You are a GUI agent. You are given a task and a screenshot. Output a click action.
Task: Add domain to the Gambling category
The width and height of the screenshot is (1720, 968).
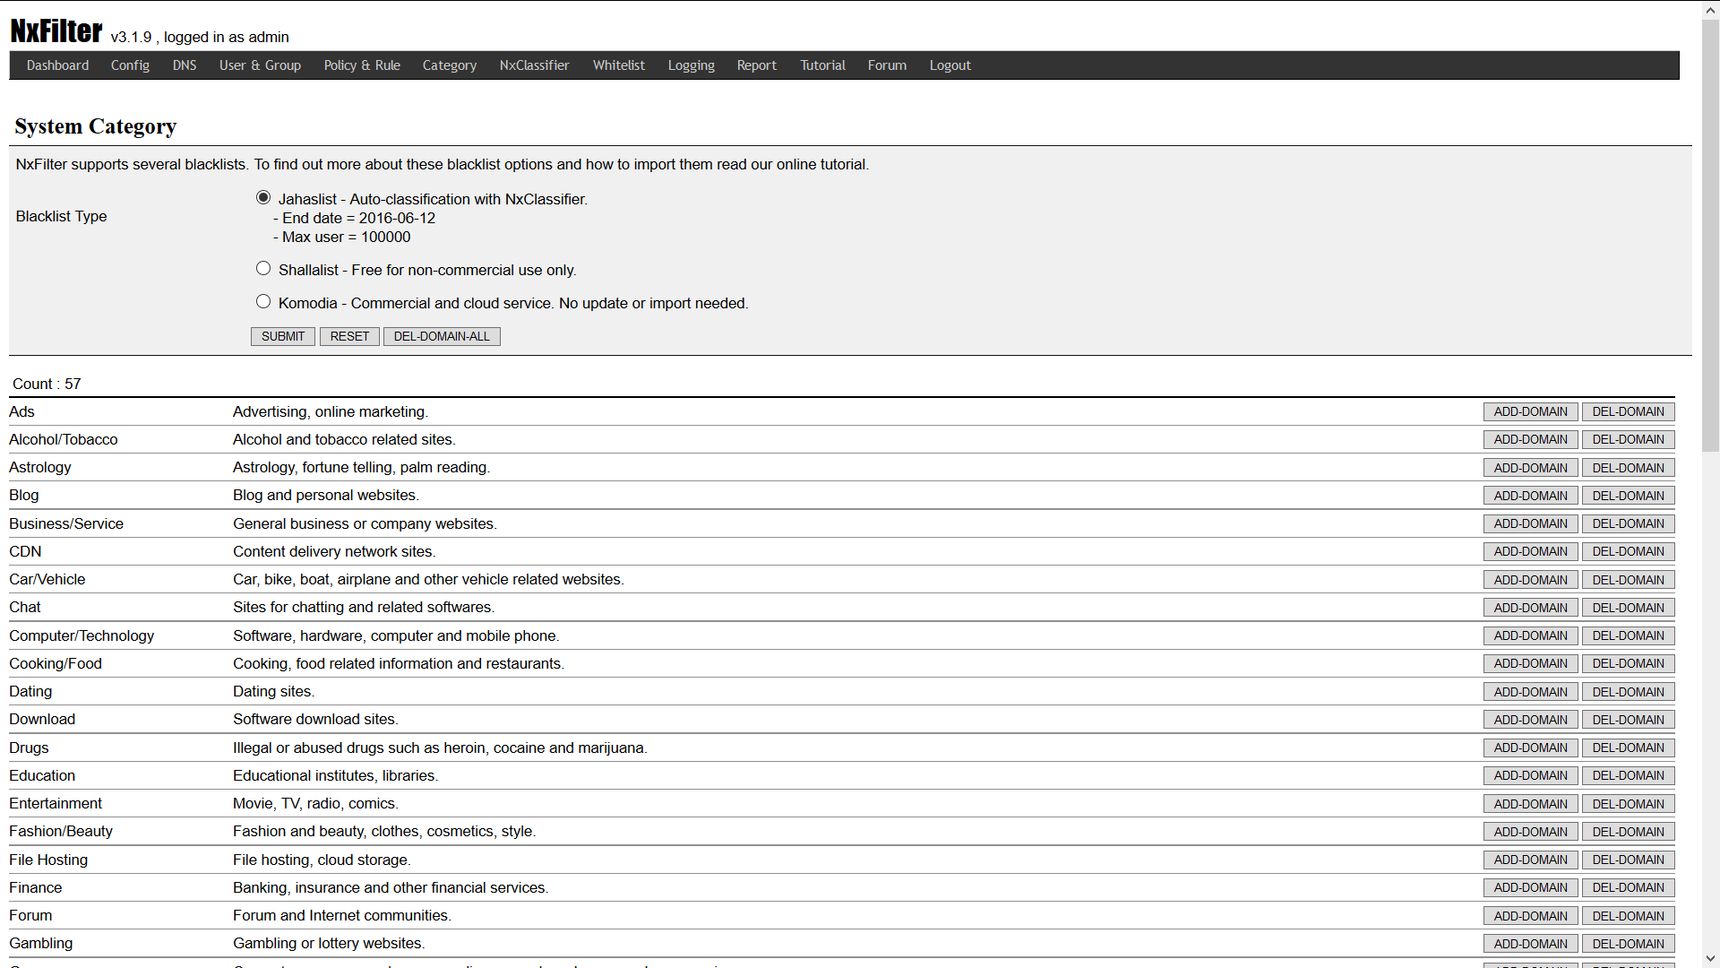1530,944
